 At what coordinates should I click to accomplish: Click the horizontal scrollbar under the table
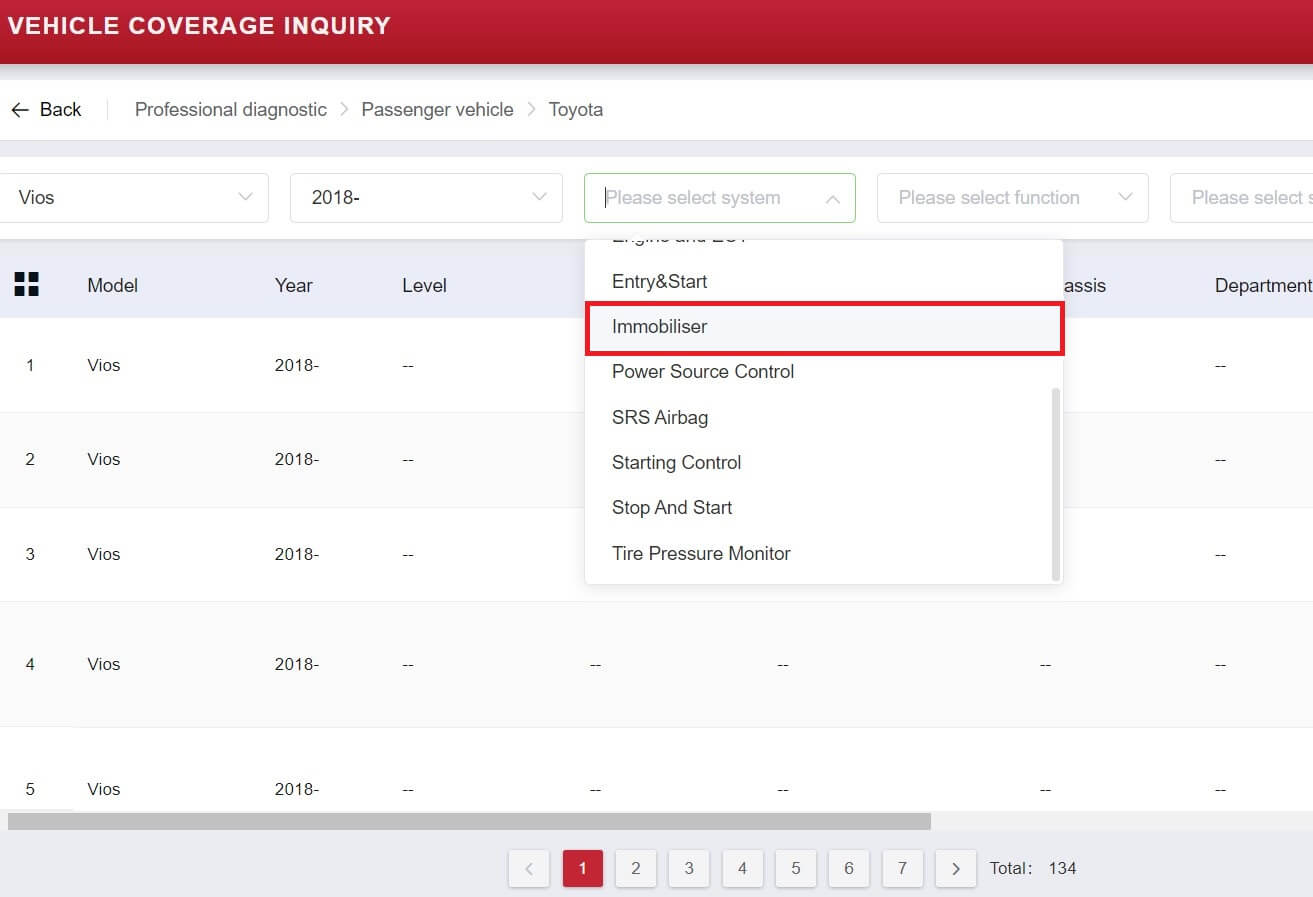point(470,821)
